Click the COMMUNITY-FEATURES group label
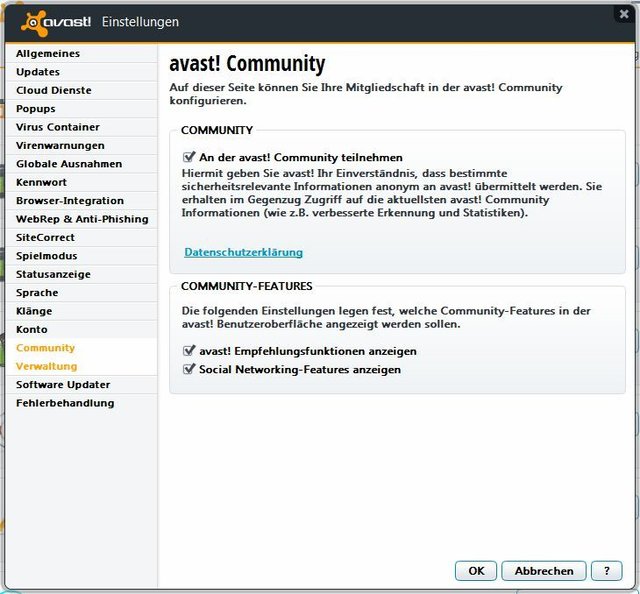 click(x=247, y=286)
